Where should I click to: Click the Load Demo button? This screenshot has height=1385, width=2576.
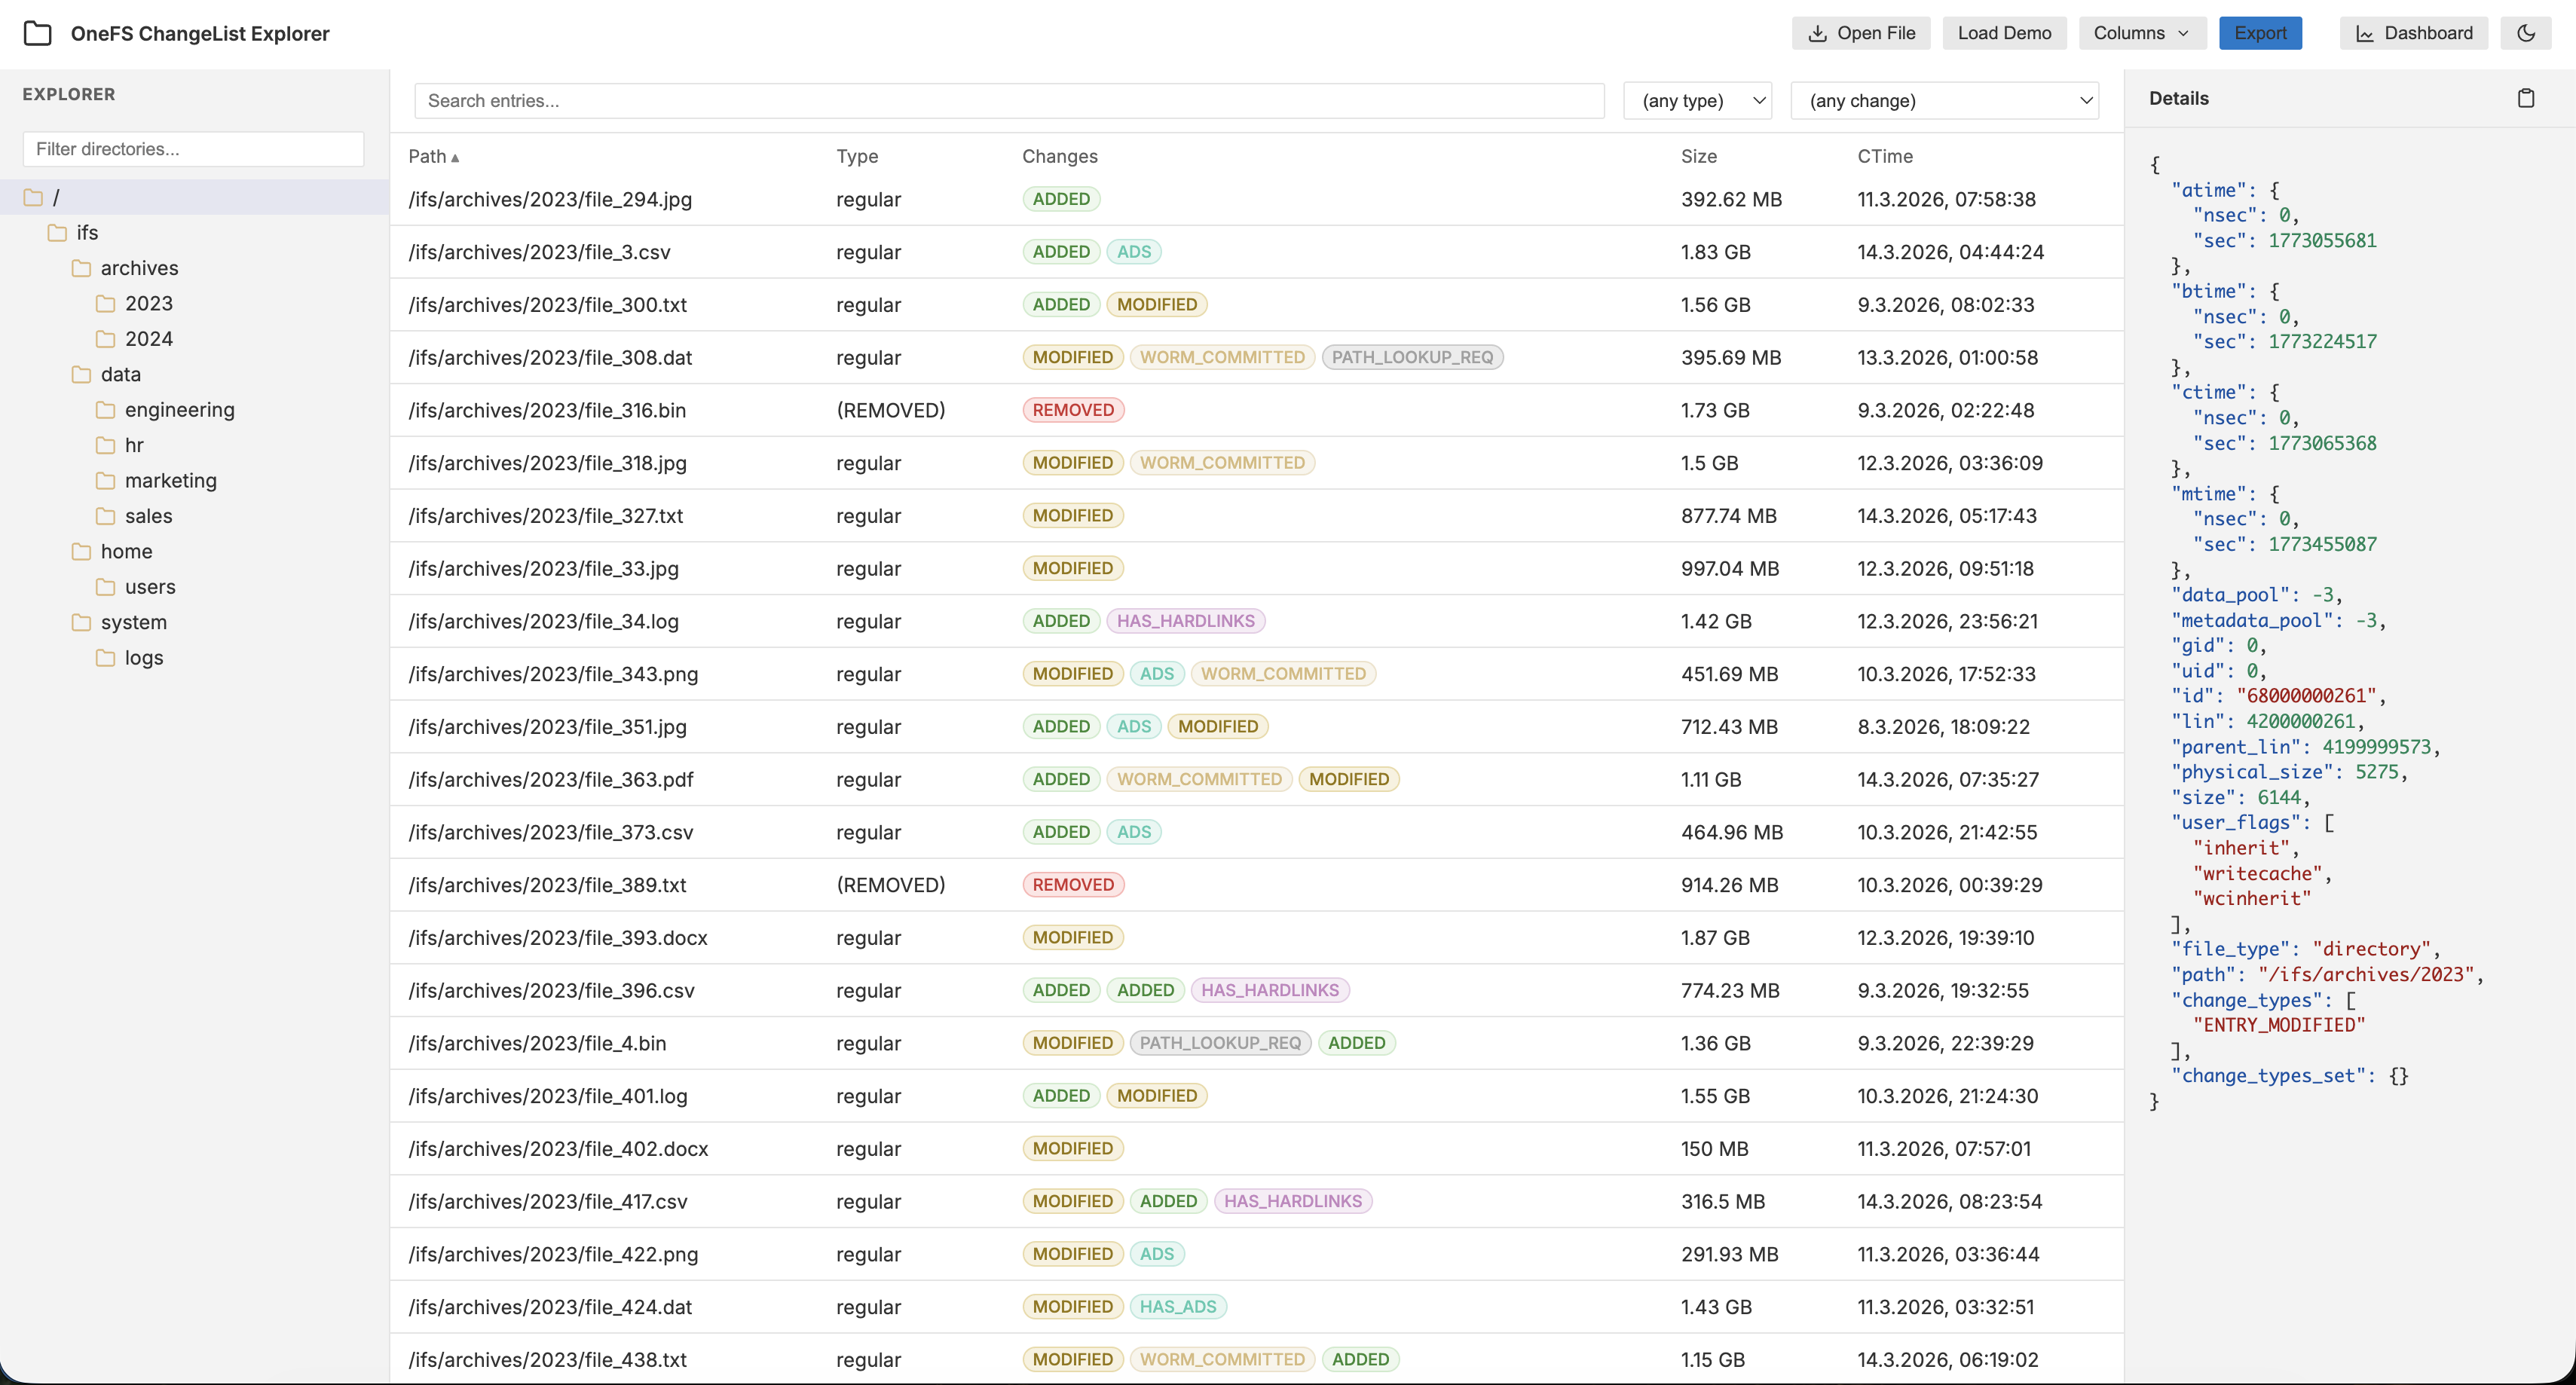(2003, 33)
